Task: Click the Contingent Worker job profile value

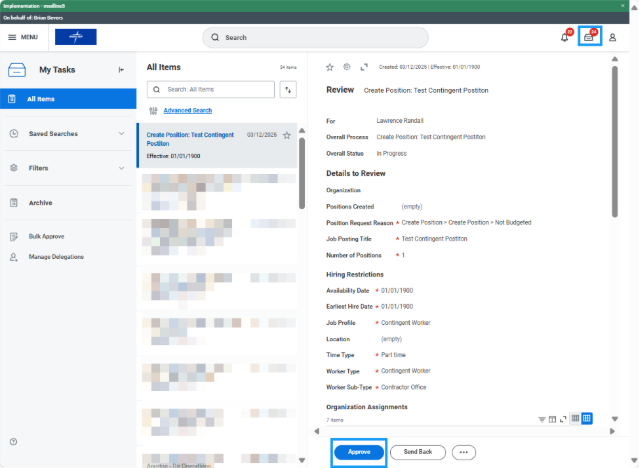Action: click(x=405, y=323)
